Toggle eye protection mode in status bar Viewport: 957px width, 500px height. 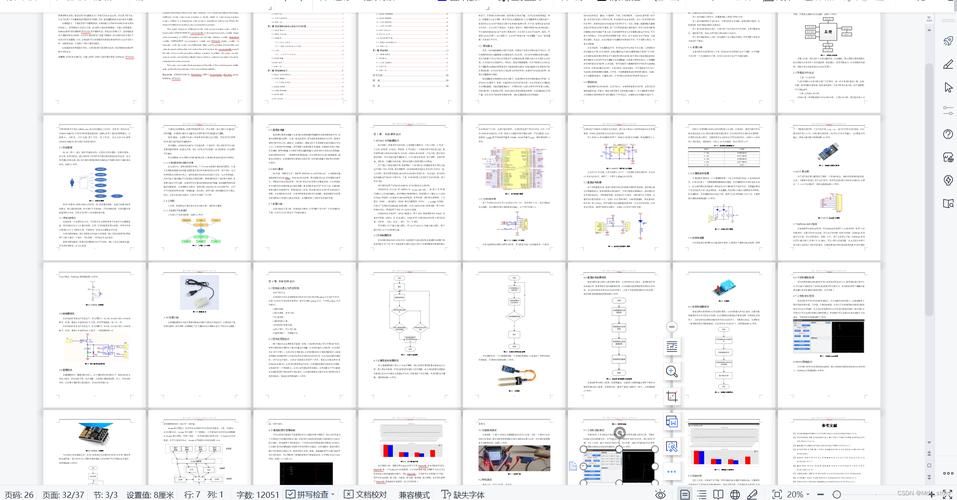660,494
